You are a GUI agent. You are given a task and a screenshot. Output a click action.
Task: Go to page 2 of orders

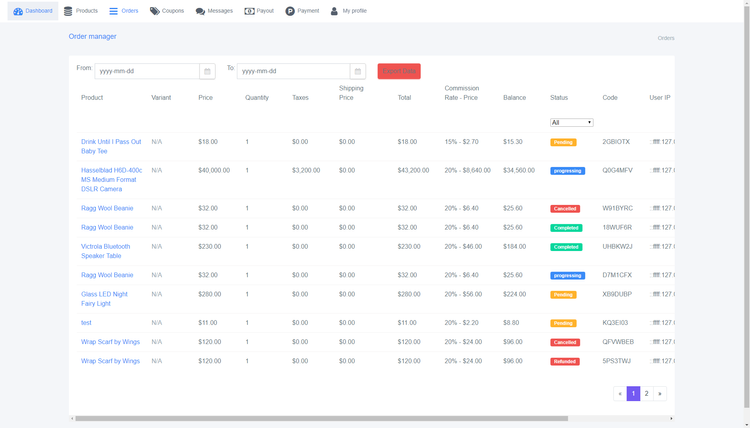(x=646, y=394)
